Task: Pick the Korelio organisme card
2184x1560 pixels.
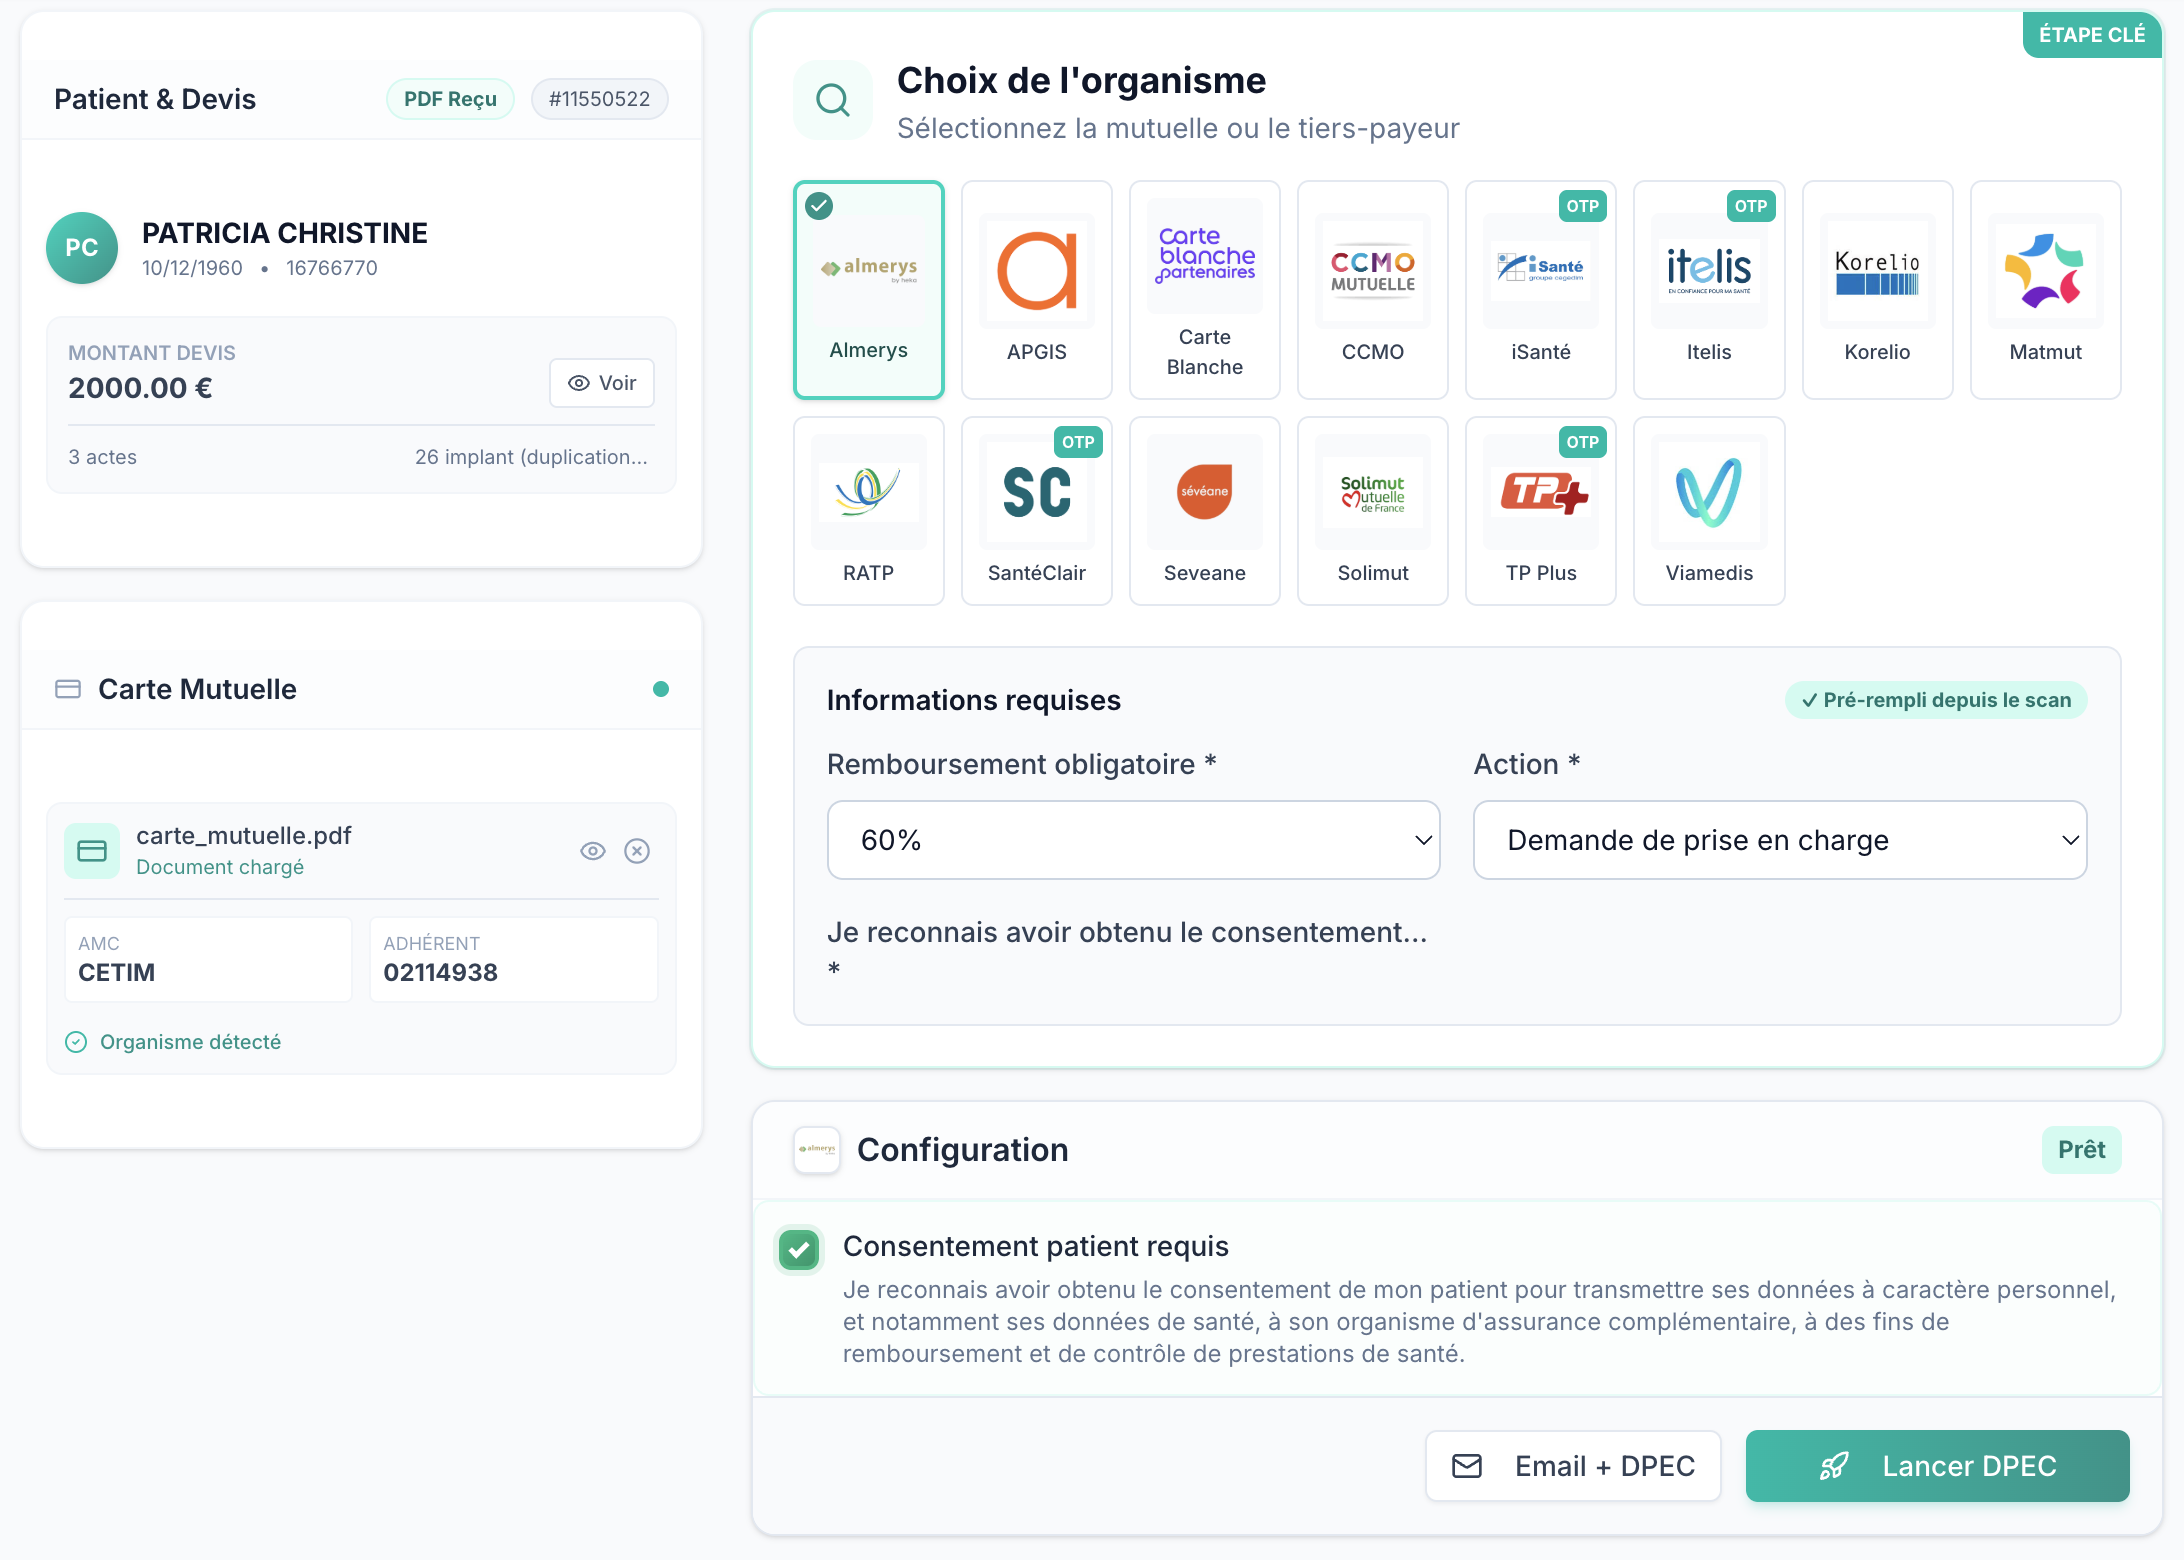Action: (x=1877, y=290)
